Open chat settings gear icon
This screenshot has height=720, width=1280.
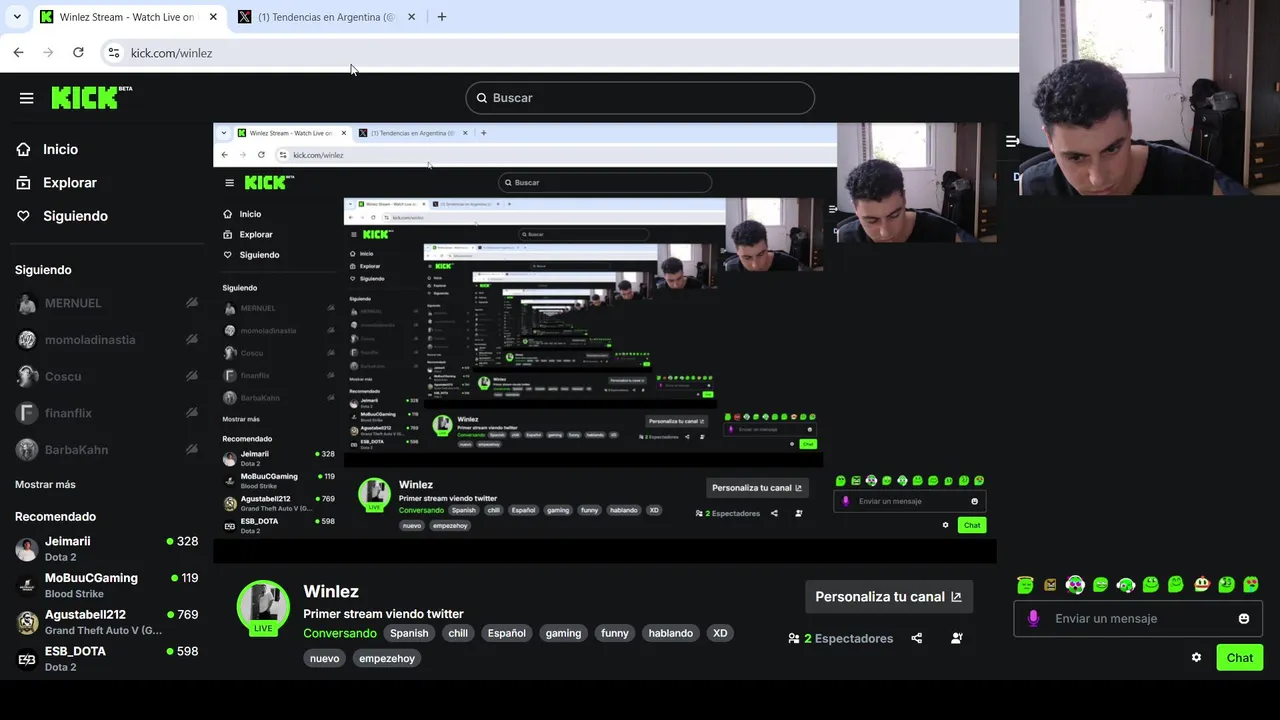[1196, 657]
